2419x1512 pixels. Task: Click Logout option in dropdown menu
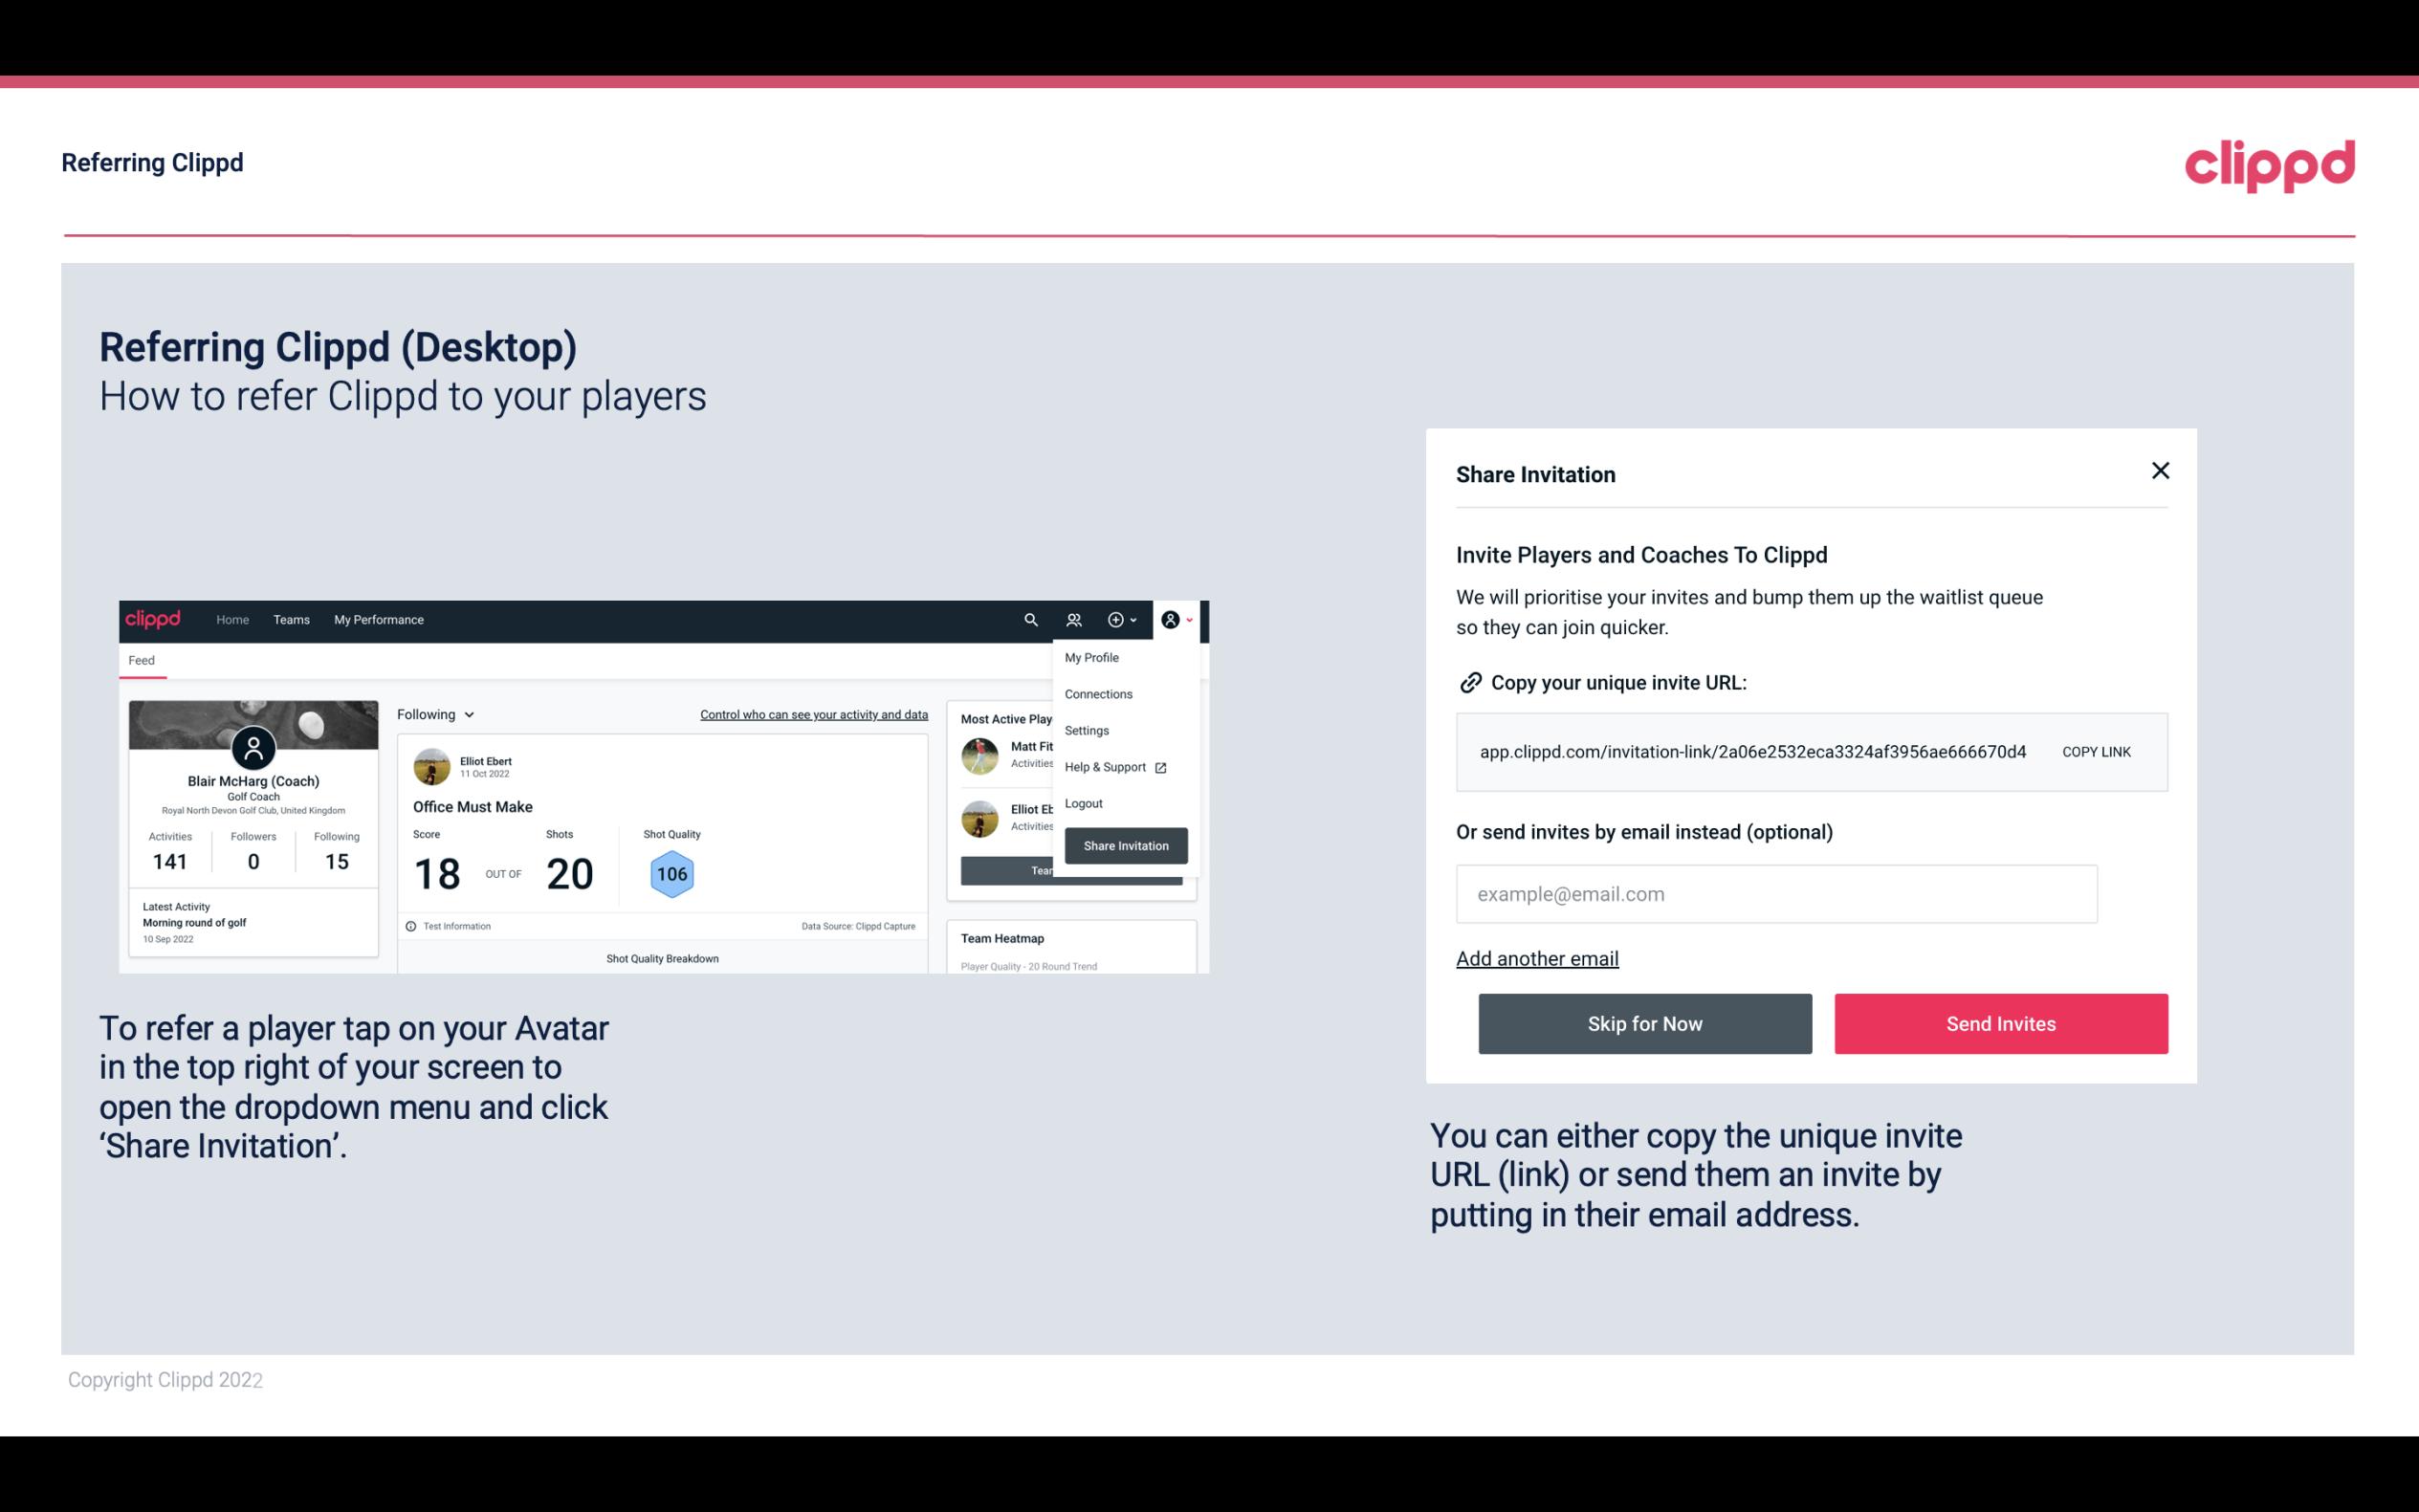tap(1083, 803)
